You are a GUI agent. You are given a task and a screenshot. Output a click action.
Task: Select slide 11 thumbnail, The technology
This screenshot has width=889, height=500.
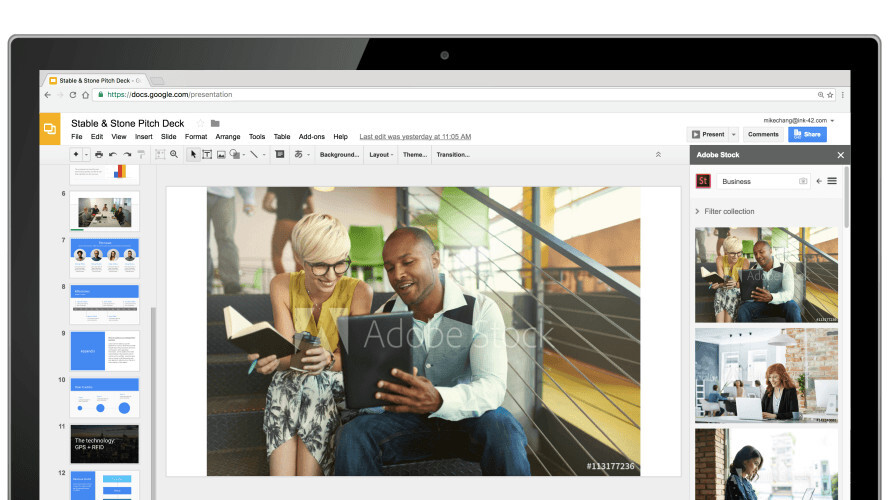(x=104, y=443)
